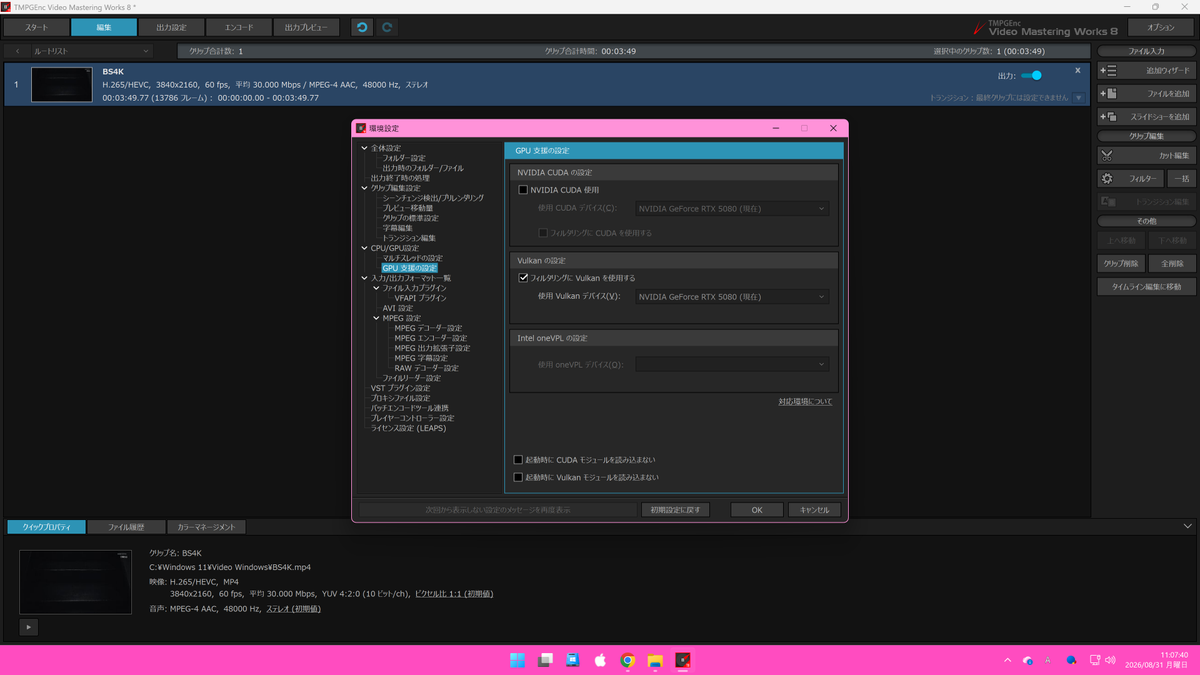Click the 環境設定 dialog title icon
Screen dimensions: 1200x675
pos(361,128)
